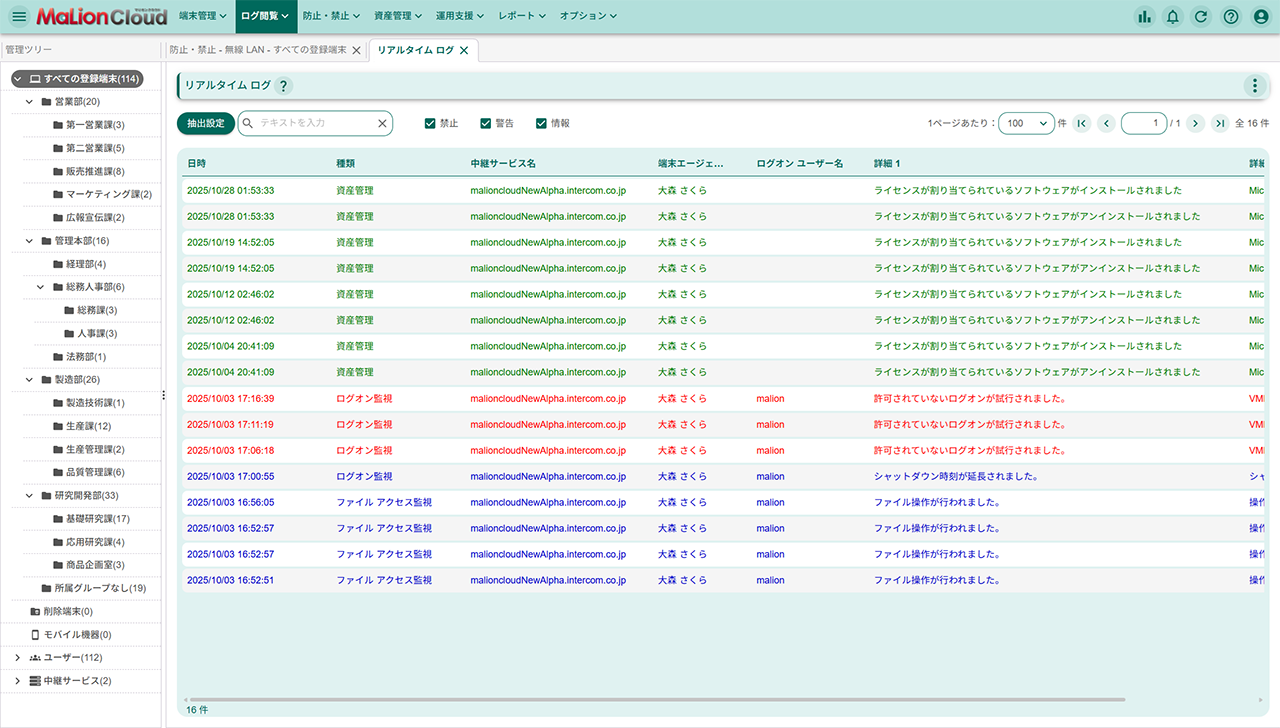
Task: Open the hamburger main menu icon
Action: [19, 16]
